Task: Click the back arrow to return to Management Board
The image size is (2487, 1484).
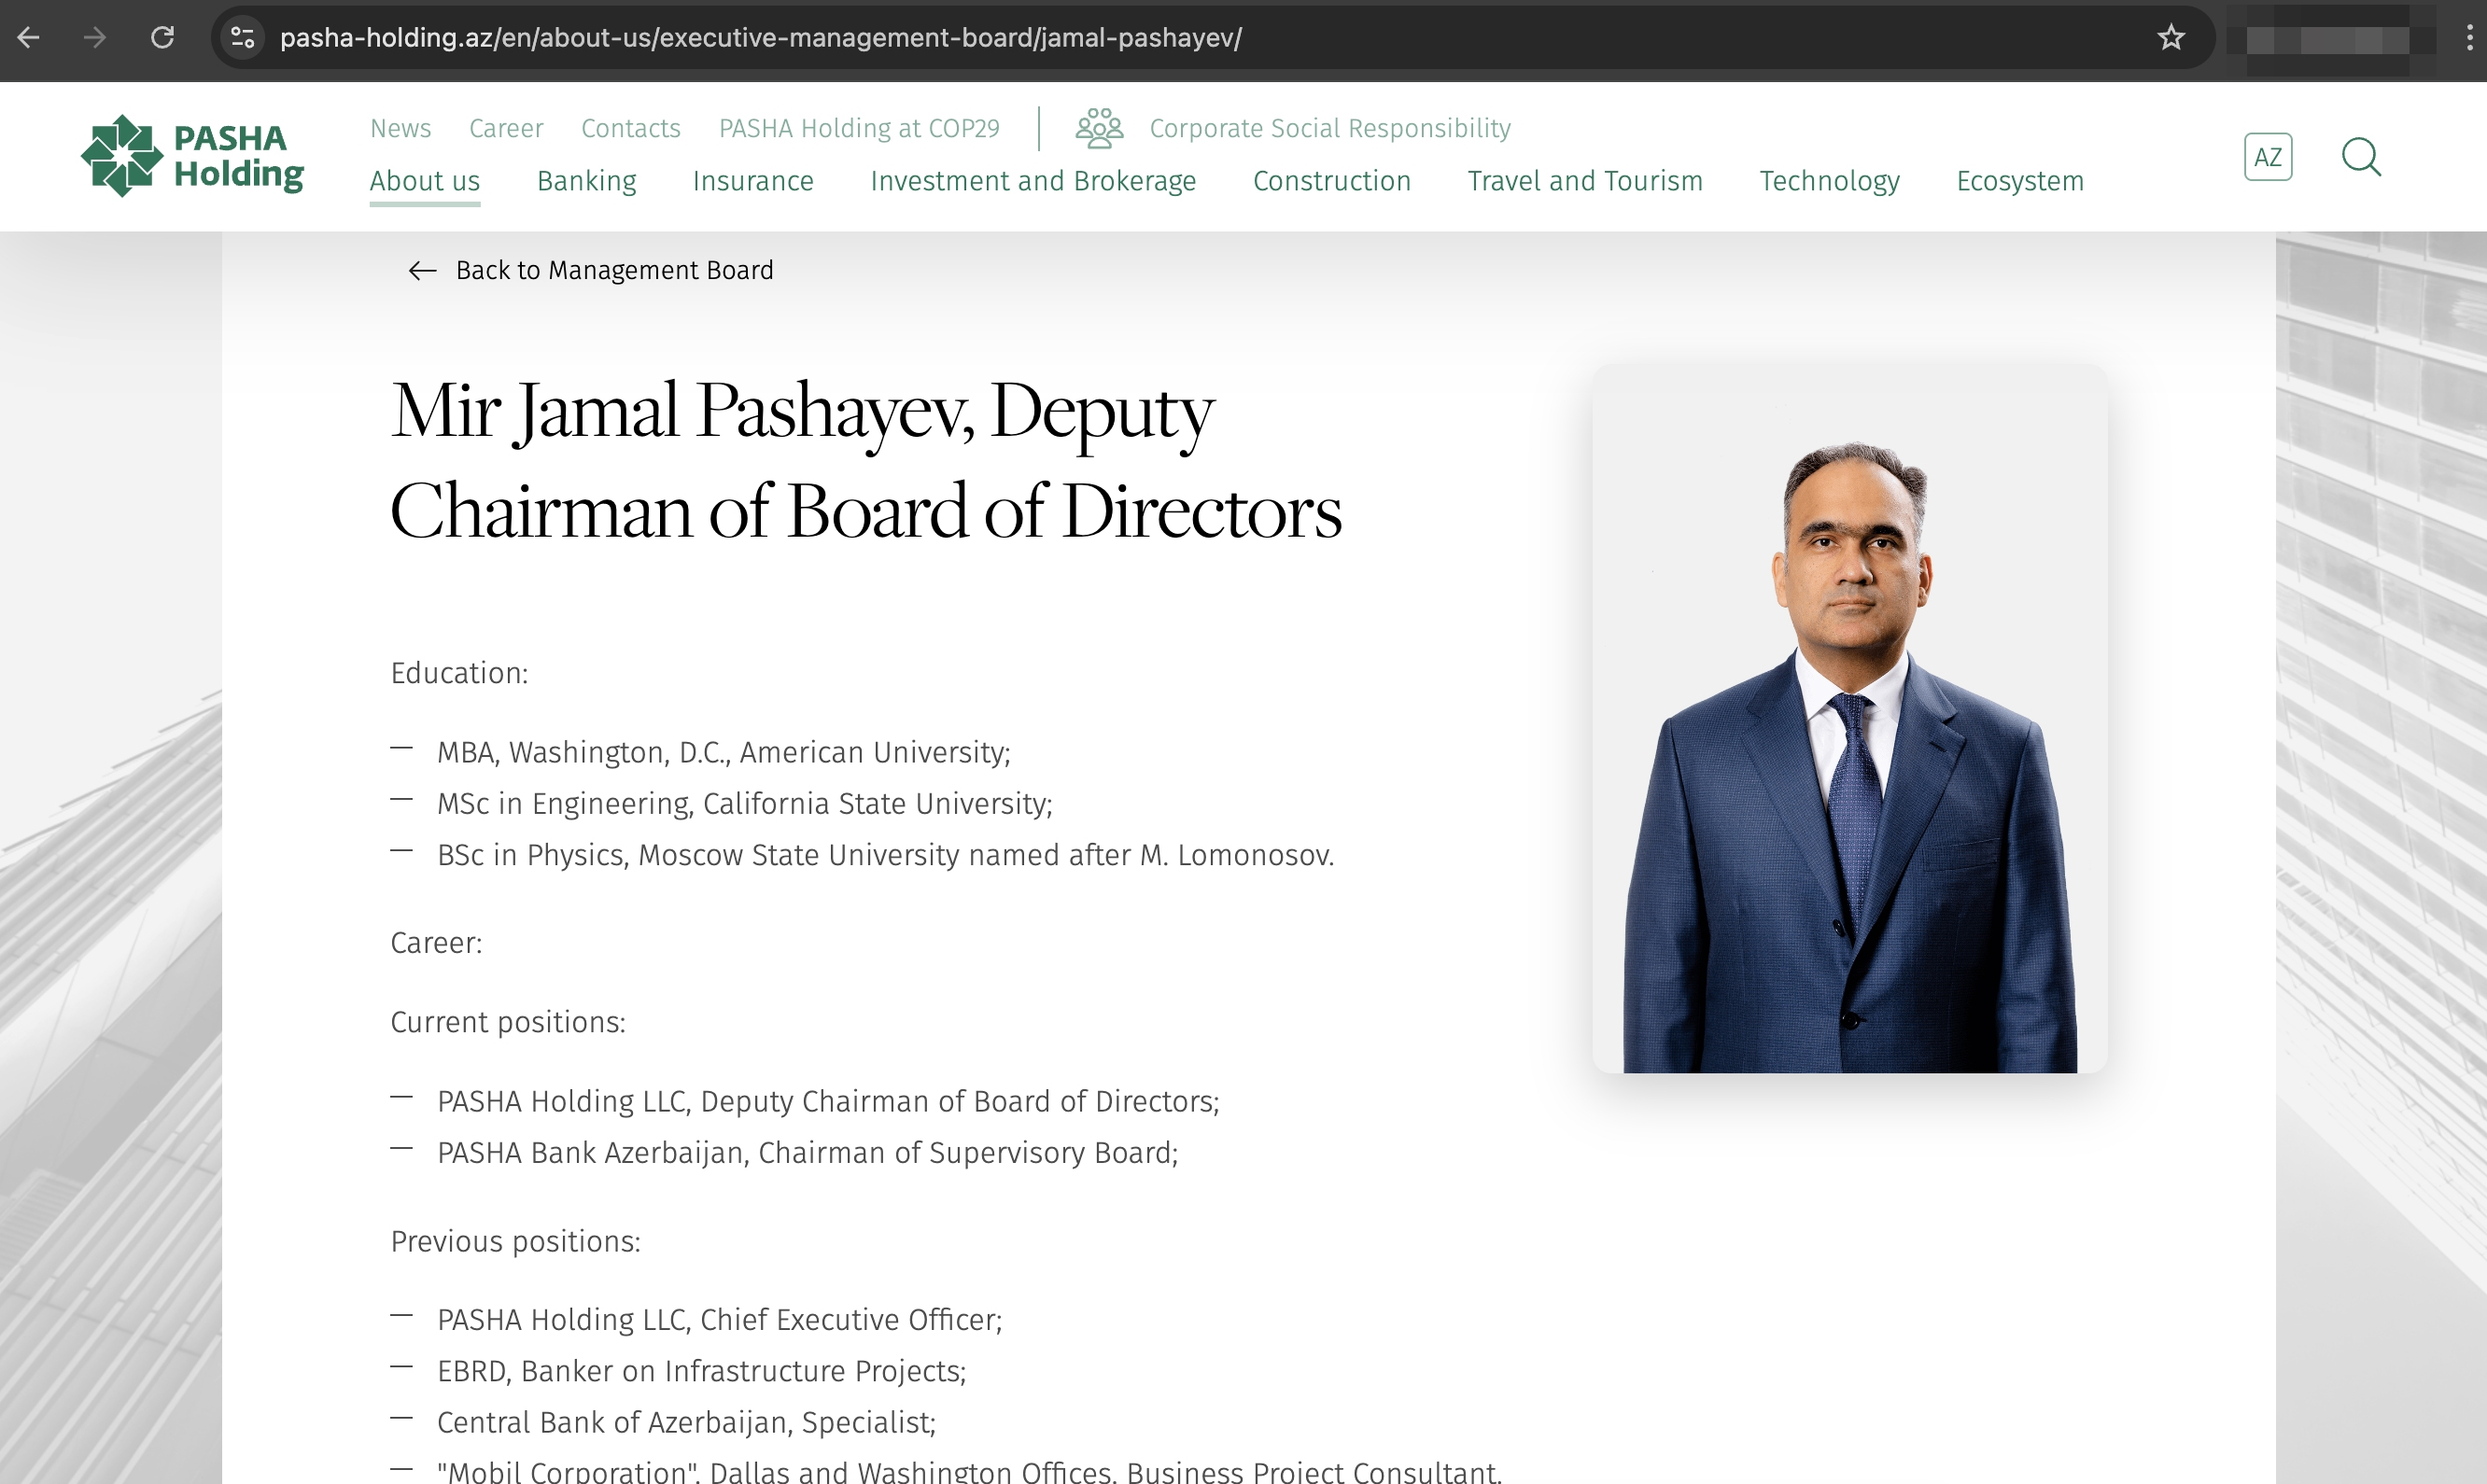Action: [x=421, y=270]
